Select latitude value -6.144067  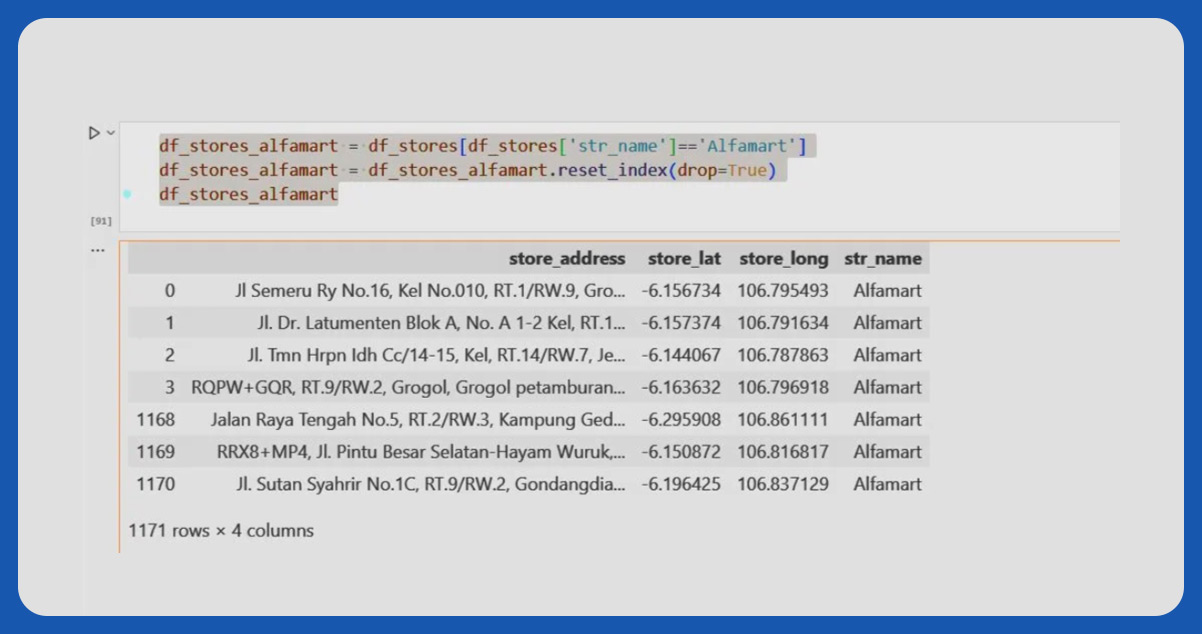pyautogui.click(x=680, y=355)
